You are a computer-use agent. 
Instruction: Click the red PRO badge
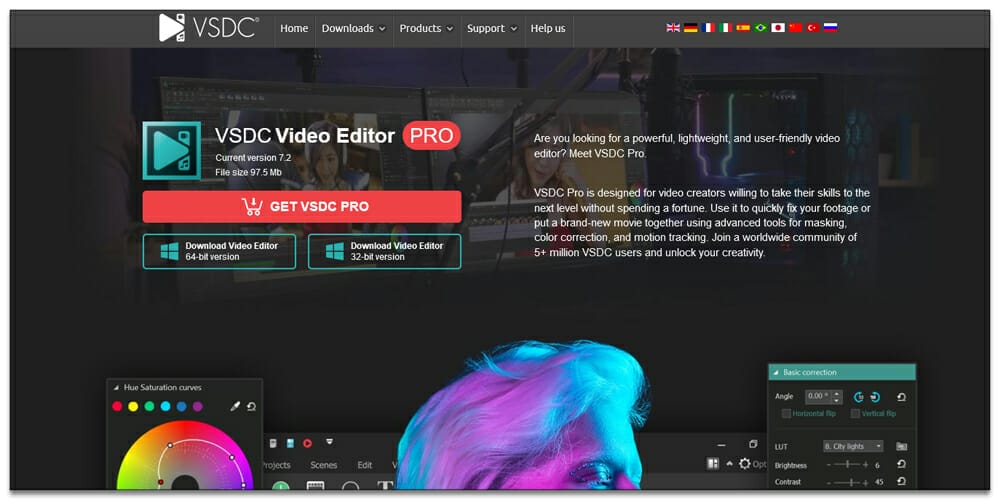tap(432, 135)
